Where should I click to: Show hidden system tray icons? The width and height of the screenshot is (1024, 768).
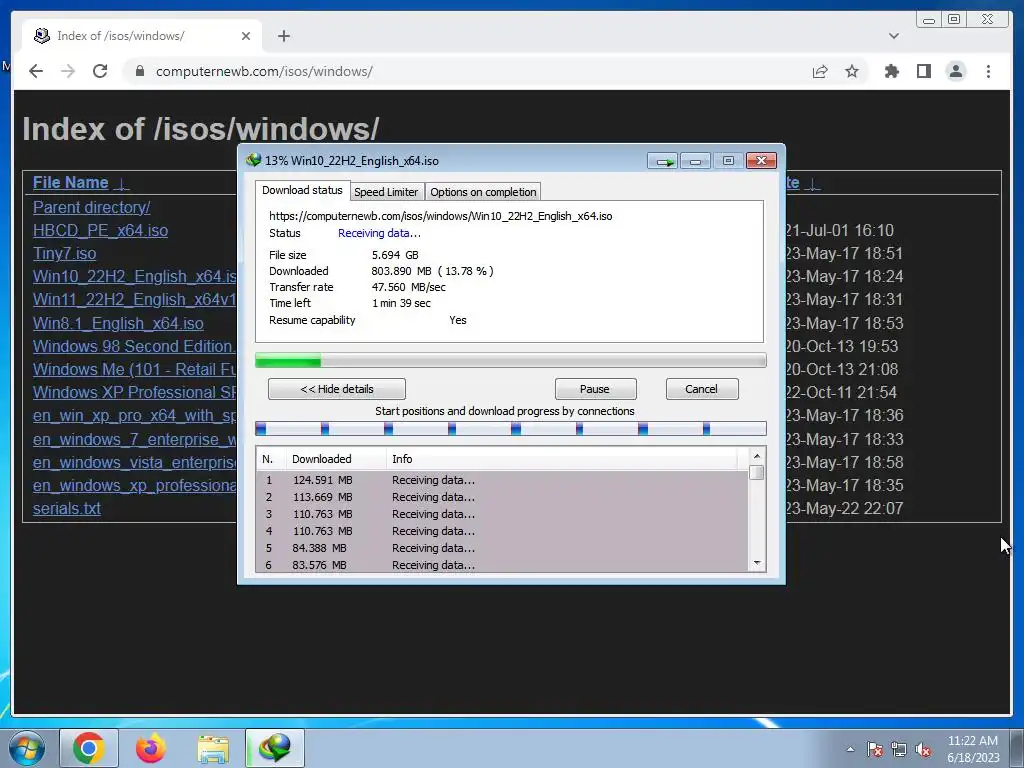point(850,749)
